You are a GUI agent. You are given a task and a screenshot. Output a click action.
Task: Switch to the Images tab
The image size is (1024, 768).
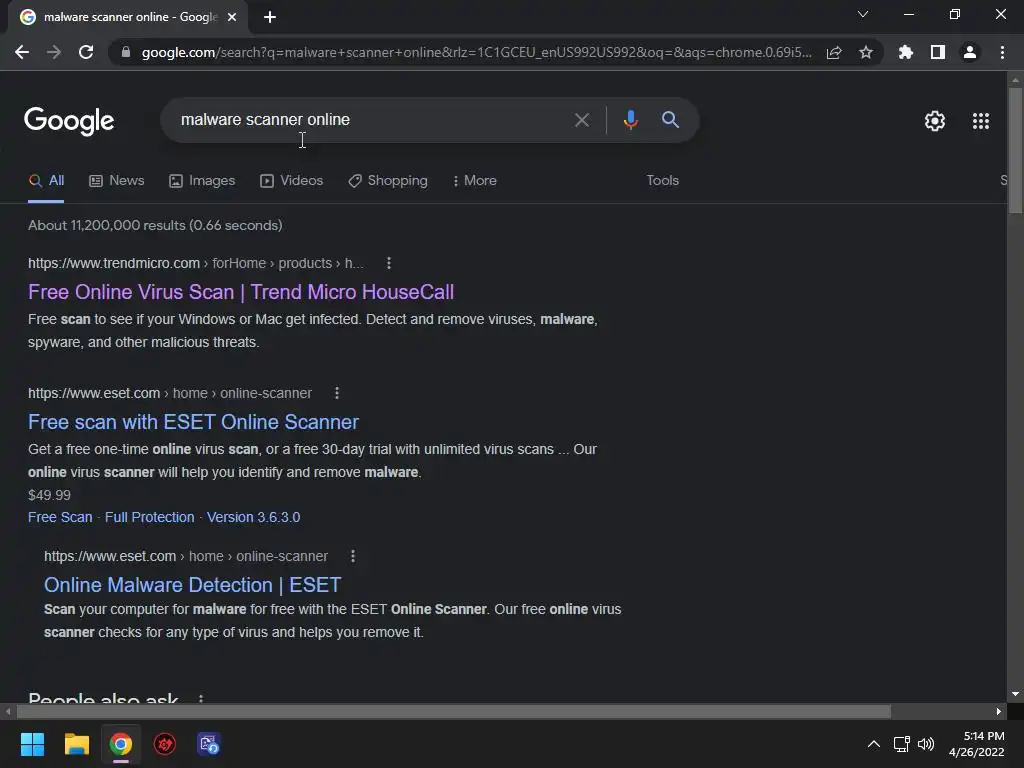tap(202, 181)
